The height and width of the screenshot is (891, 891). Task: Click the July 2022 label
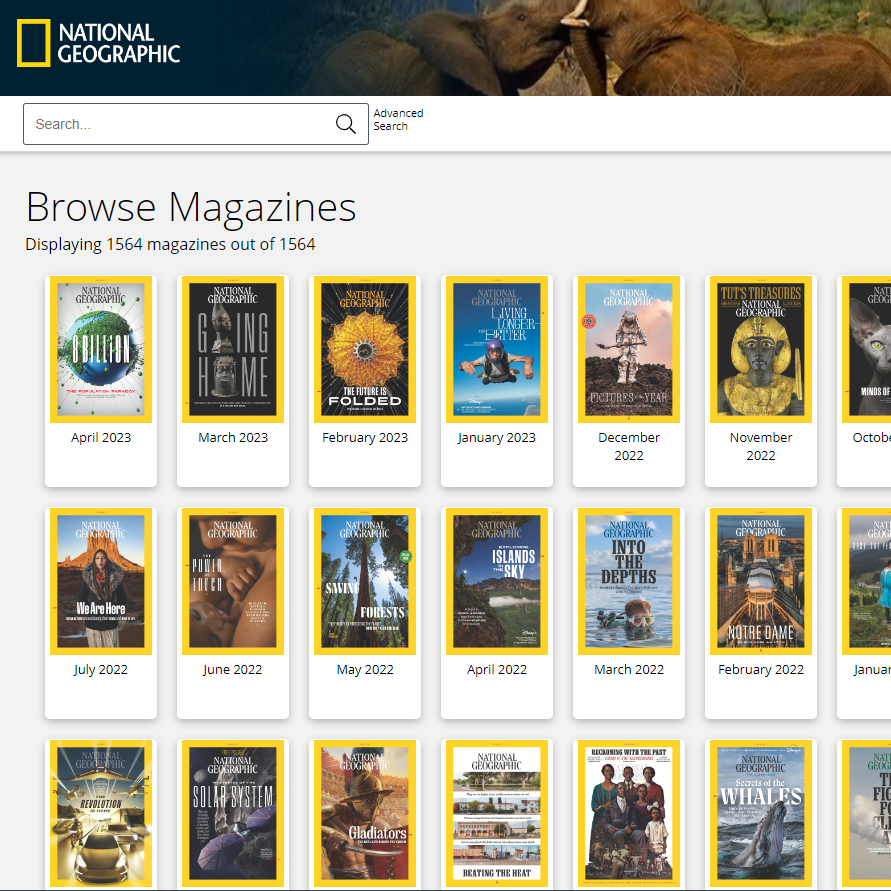click(101, 669)
